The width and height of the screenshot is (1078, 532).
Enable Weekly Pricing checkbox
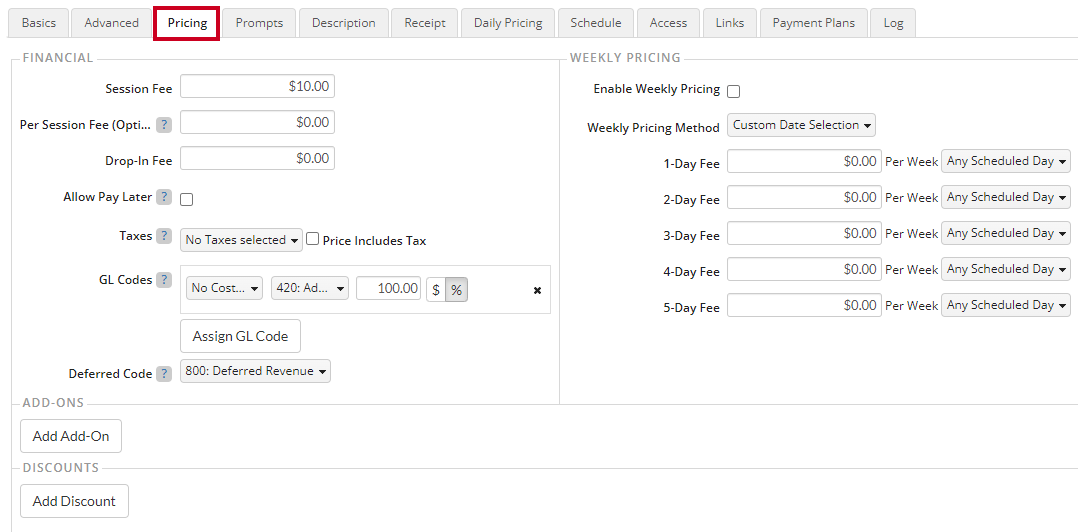pyautogui.click(x=734, y=91)
